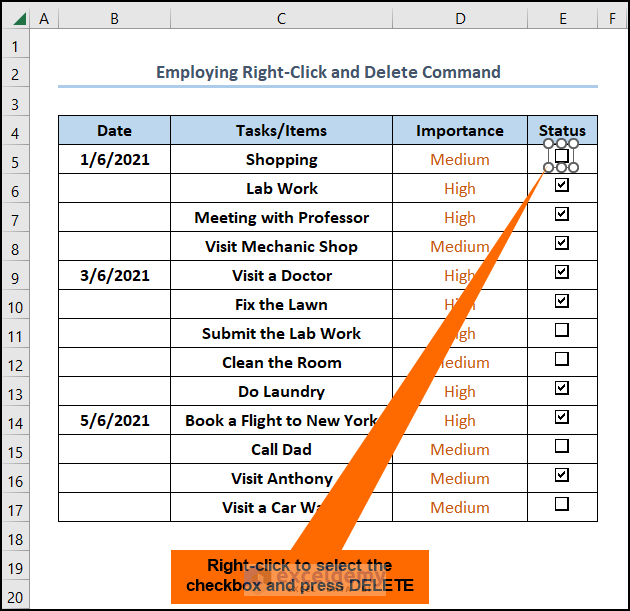Uncheck the Meeting with Professor checkbox
Image resolution: width=630 pixels, height=611 pixels.
click(562, 214)
